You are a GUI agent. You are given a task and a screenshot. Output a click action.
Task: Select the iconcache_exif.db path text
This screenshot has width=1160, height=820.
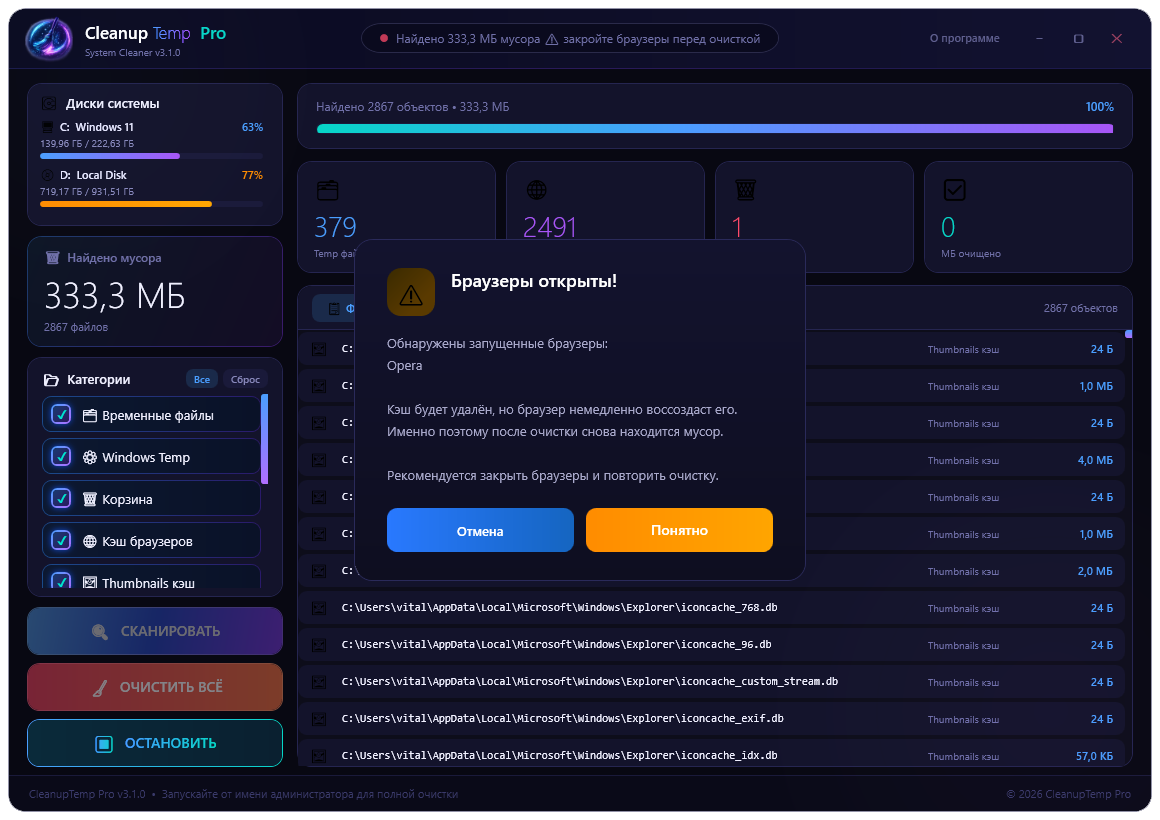[562, 719]
